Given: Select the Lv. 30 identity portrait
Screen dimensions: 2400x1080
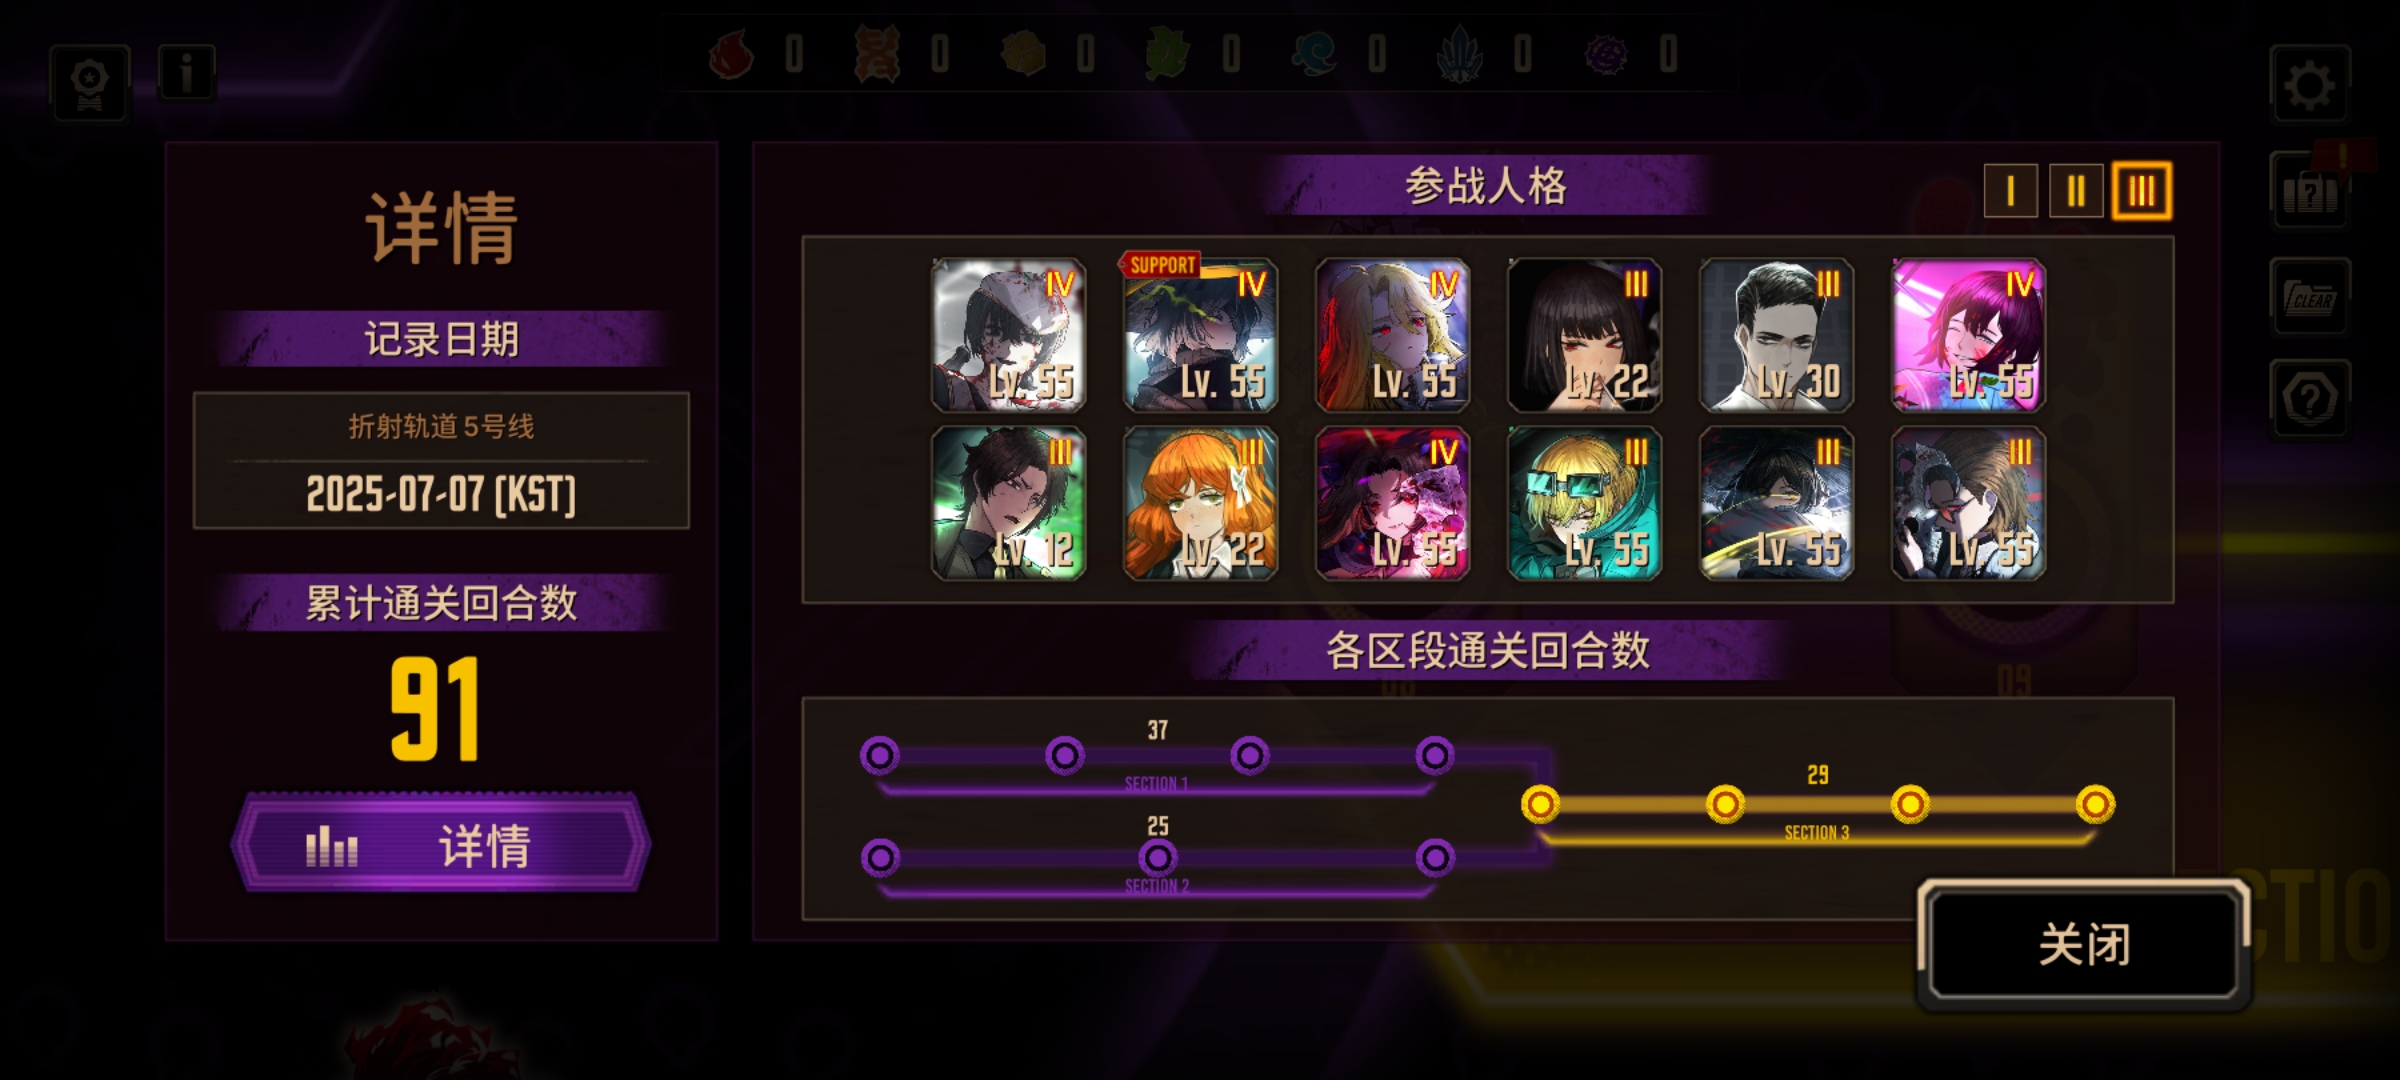Looking at the screenshot, I should (x=1776, y=335).
